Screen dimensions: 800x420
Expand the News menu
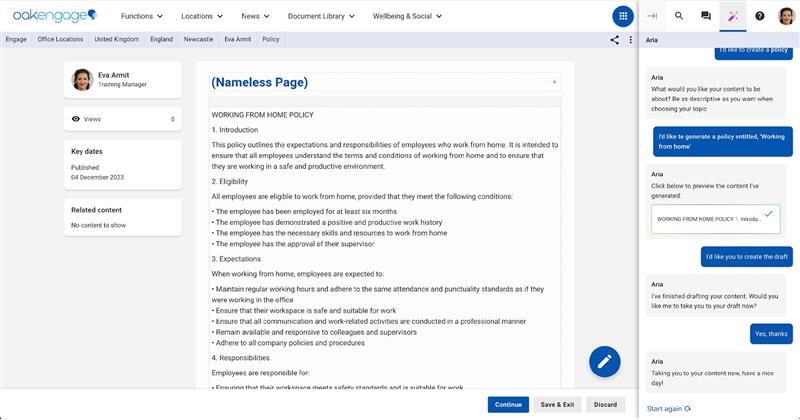click(x=255, y=16)
